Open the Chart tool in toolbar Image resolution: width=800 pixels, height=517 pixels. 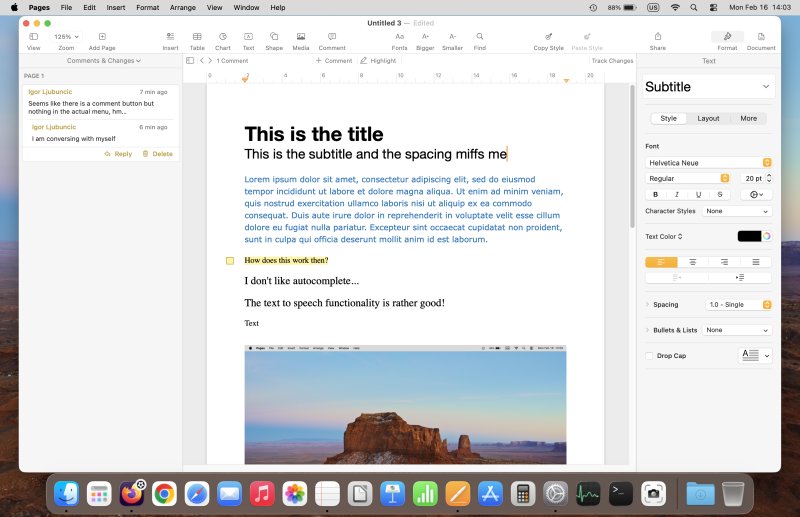[x=222, y=37]
